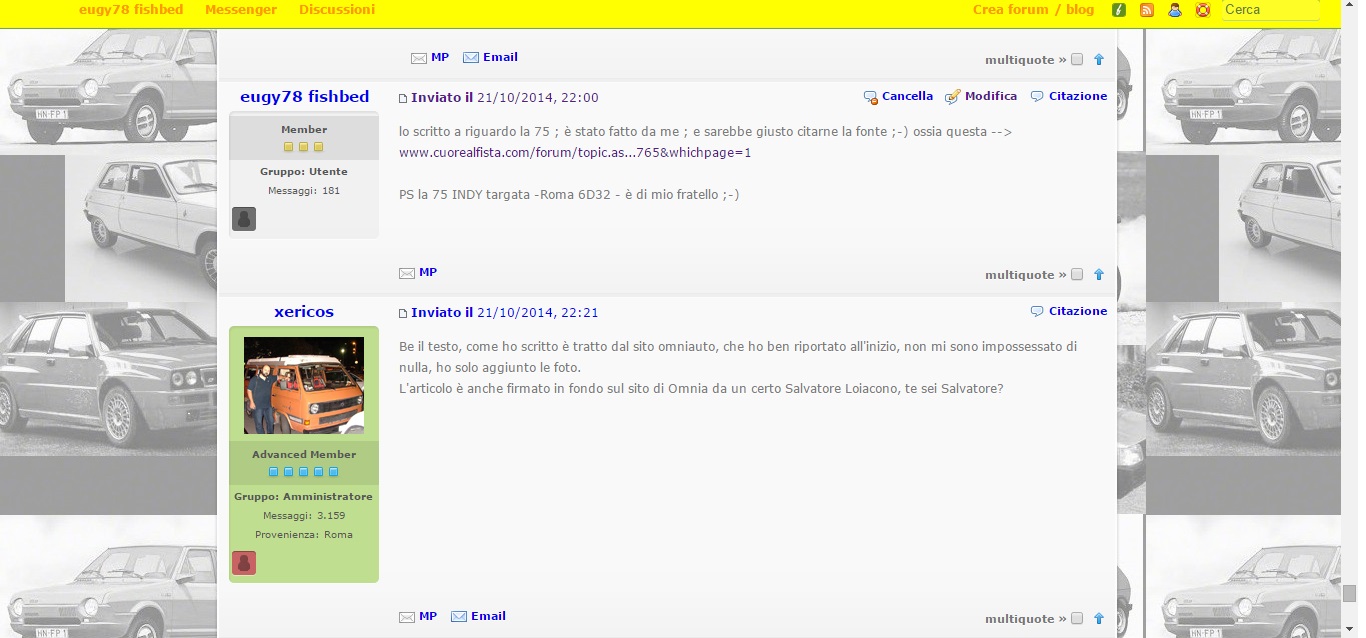Click the Cerca search field
1366x638 pixels.
(1271, 10)
